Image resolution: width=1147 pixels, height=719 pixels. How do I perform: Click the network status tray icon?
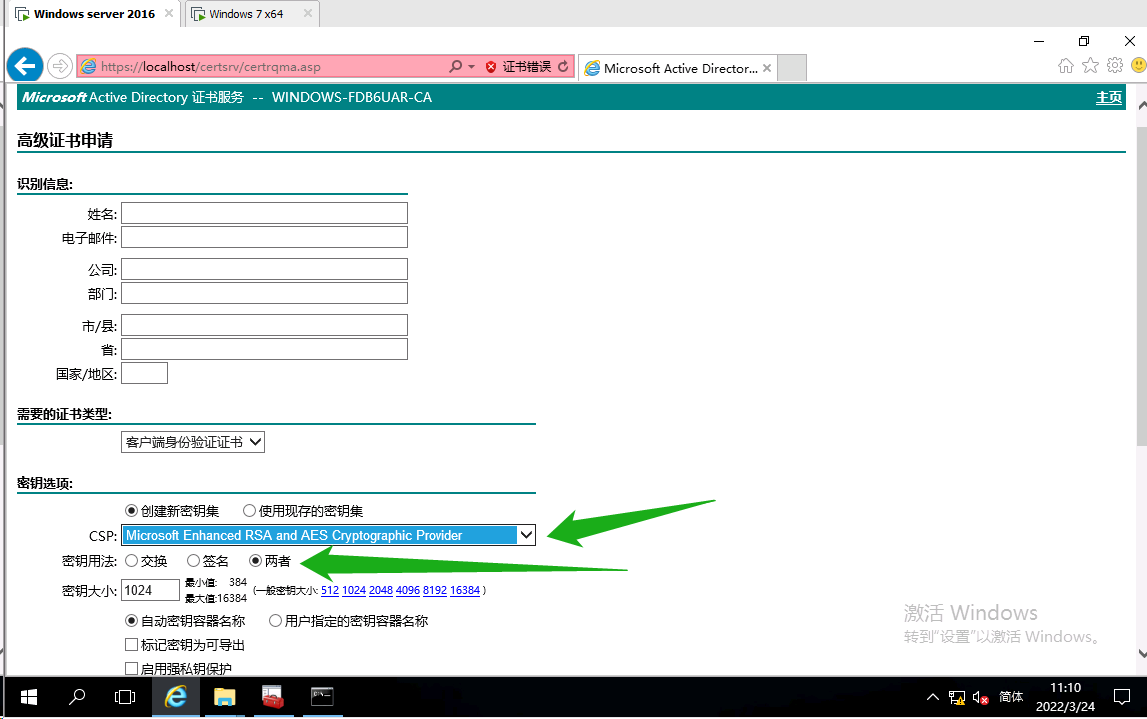click(957, 698)
